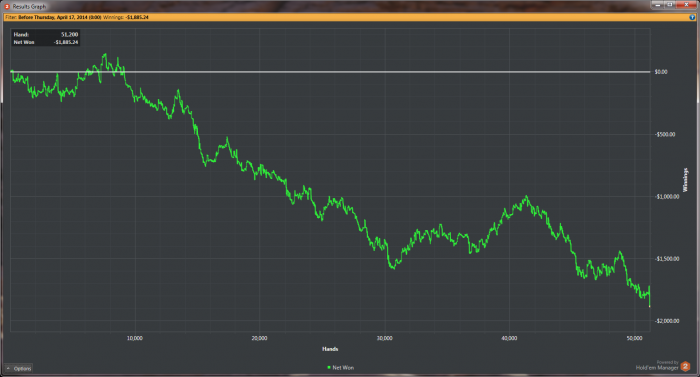Click the 20,000 hands axis label
The height and width of the screenshot is (377, 700).
click(259, 338)
